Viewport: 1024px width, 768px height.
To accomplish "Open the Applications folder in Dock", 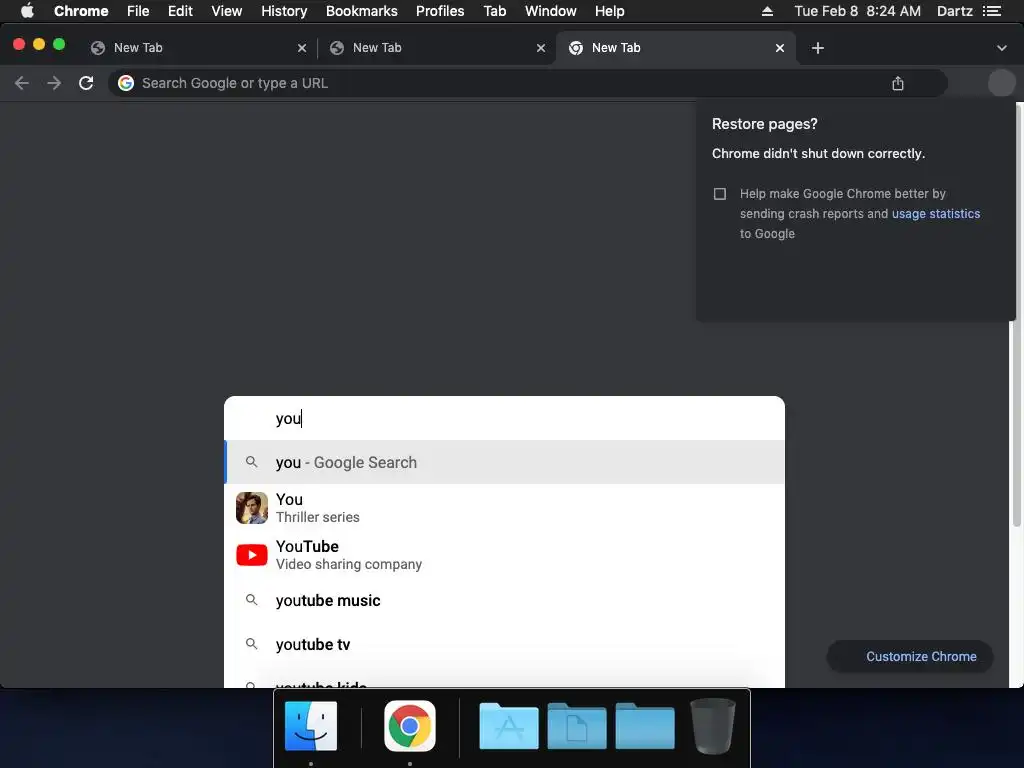I will coord(509,726).
